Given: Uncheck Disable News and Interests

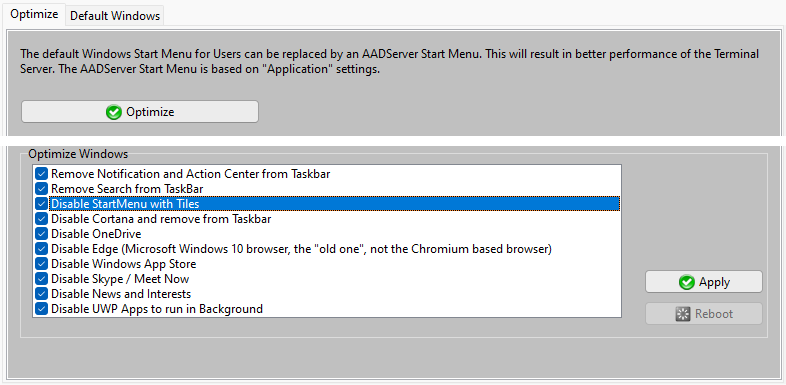Looking at the screenshot, I should click(x=42, y=294).
